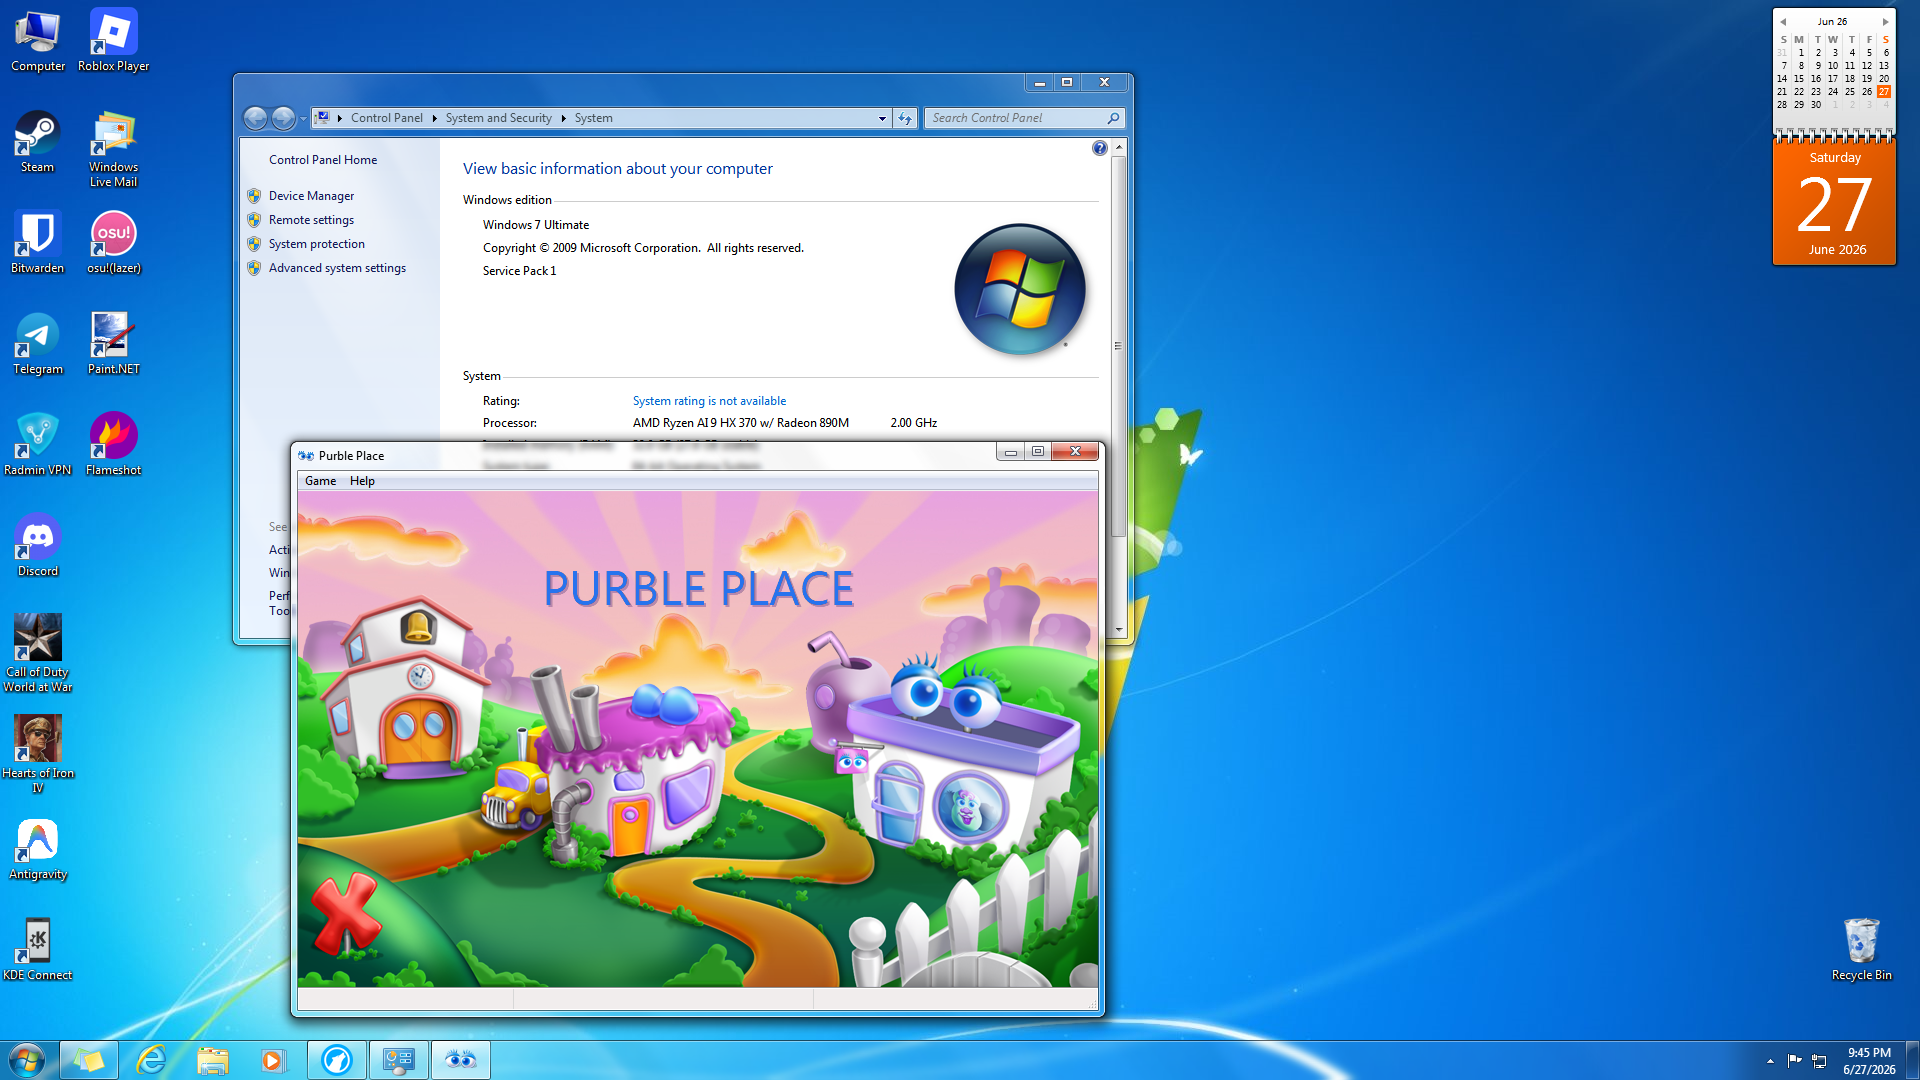Click the Control Panel Back arrow button
Image resolution: width=1920 pixels, height=1080 pixels.
pos(256,118)
